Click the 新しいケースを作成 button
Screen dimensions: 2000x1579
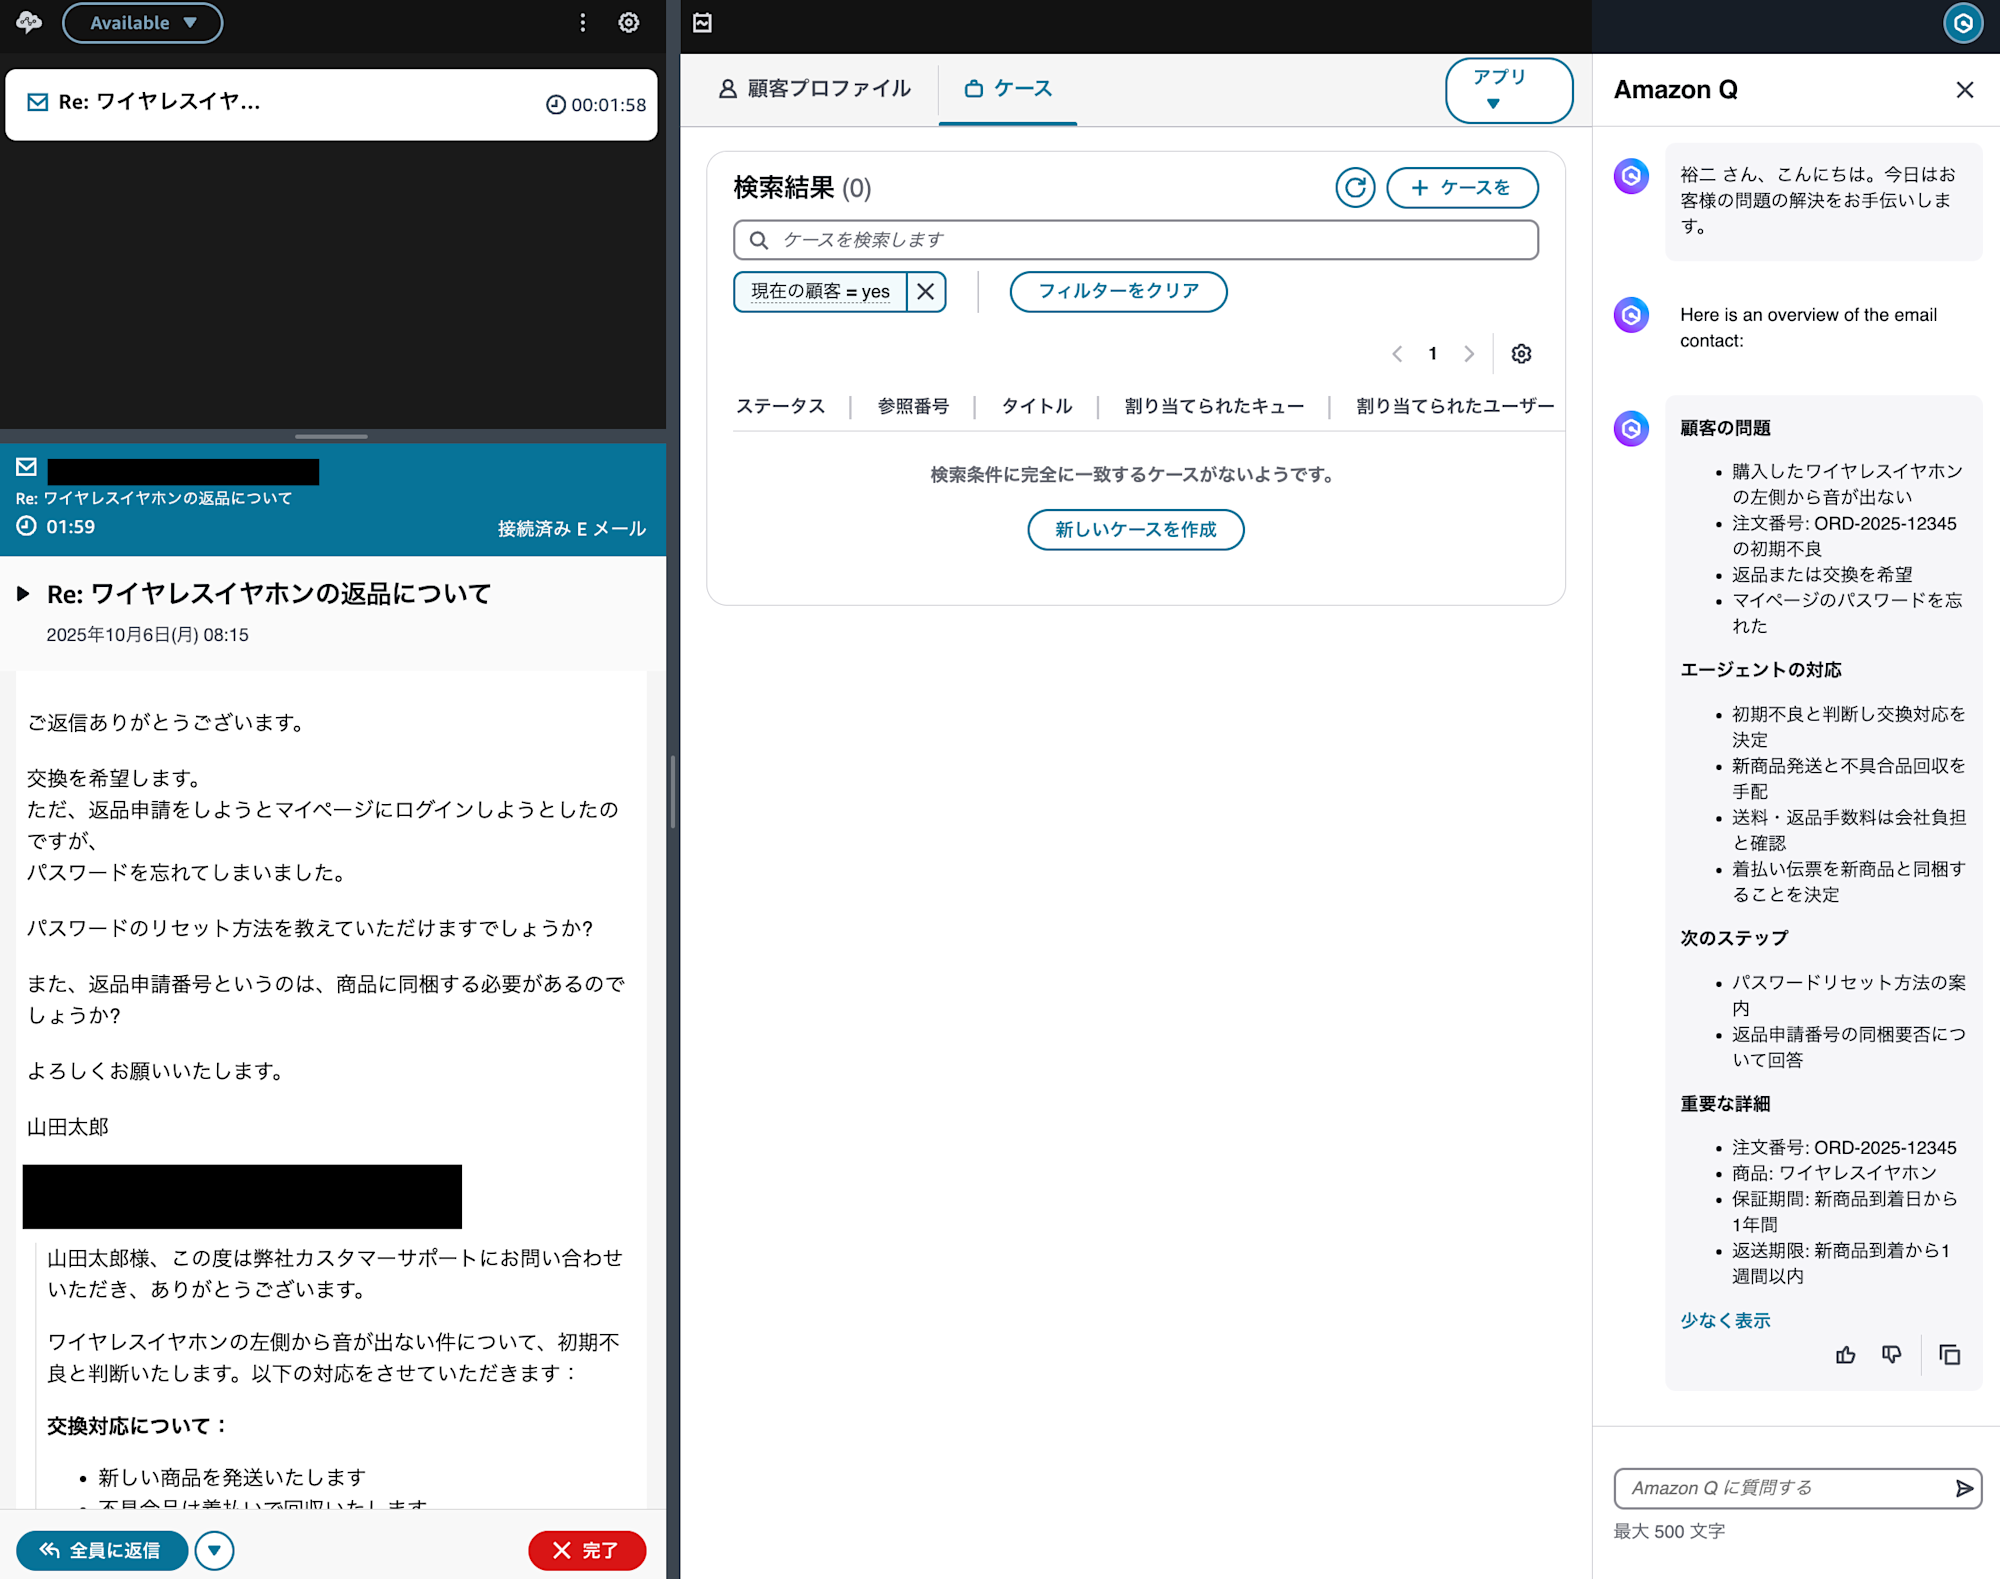1135,529
